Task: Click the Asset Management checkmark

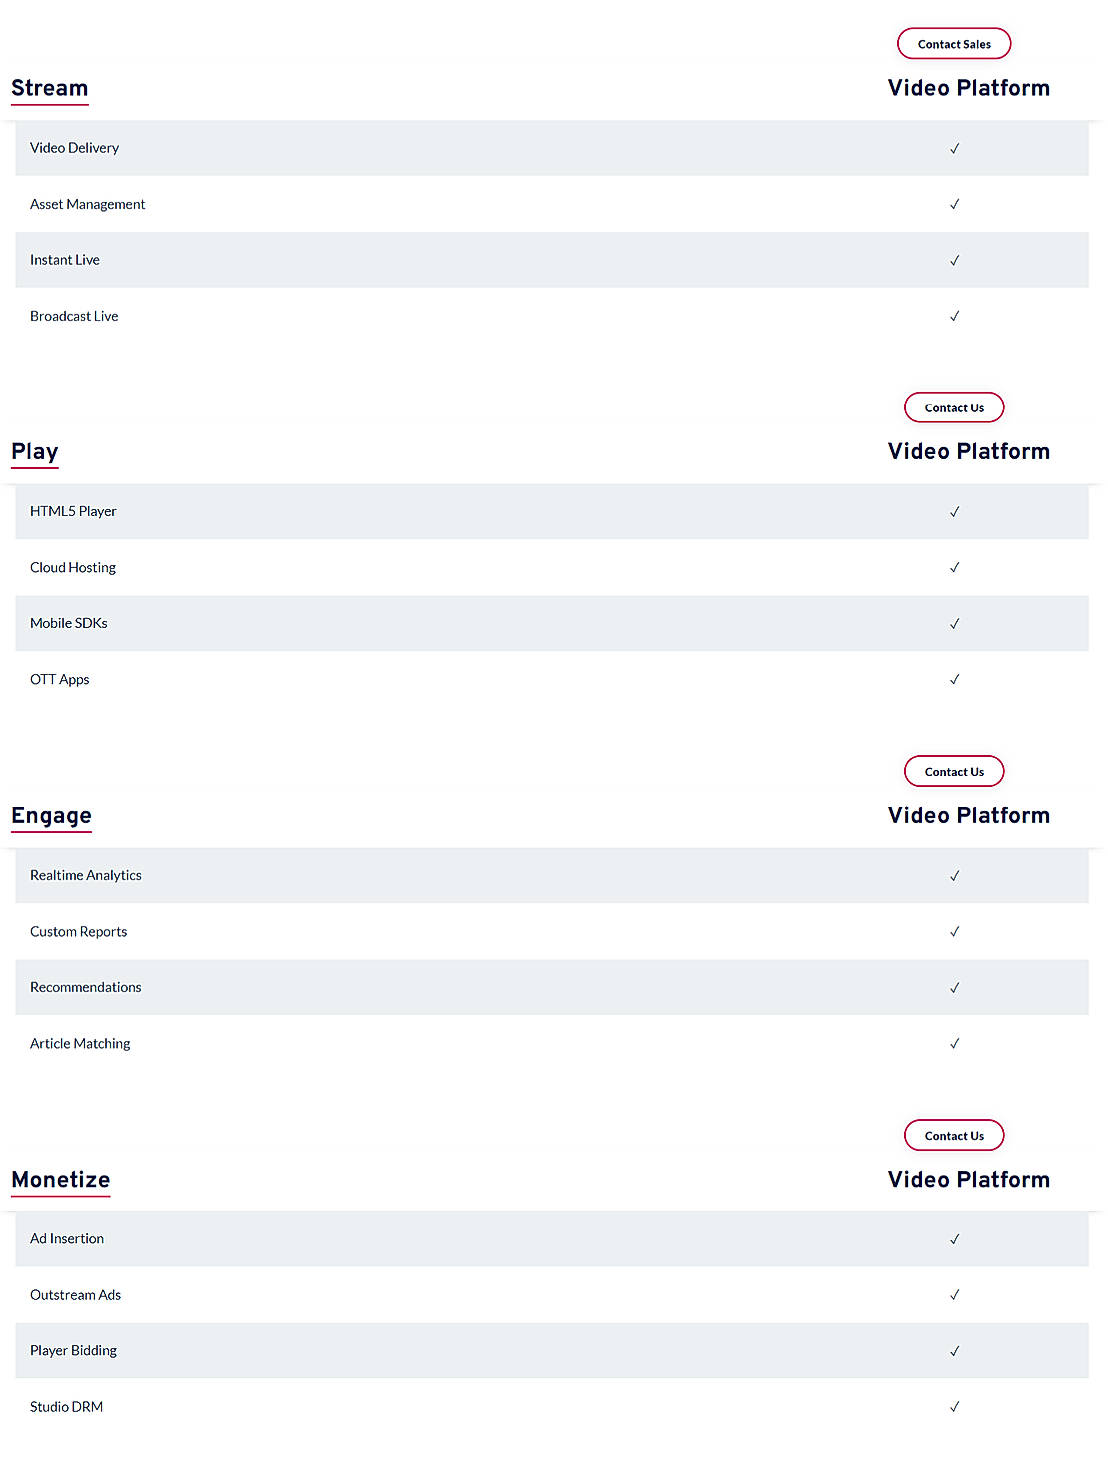Action: pyautogui.click(x=954, y=204)
